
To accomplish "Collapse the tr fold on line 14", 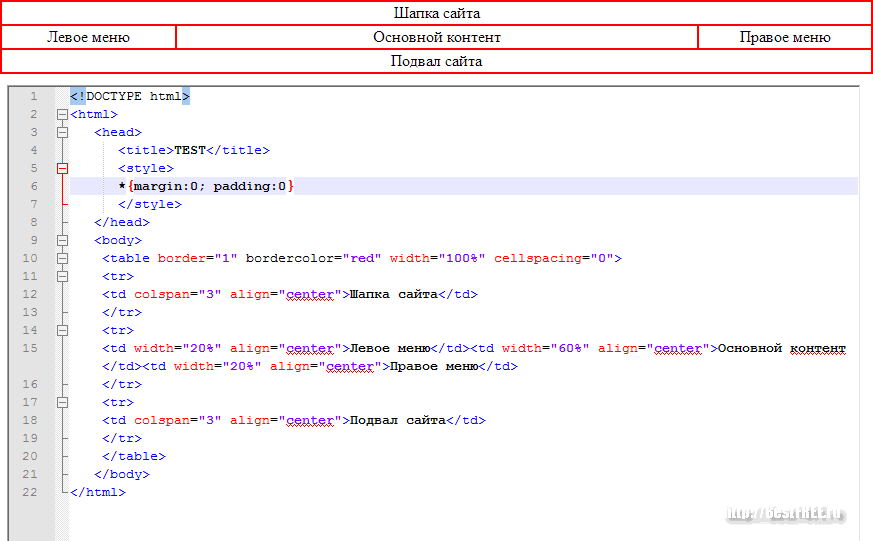I will pos(62,331).
